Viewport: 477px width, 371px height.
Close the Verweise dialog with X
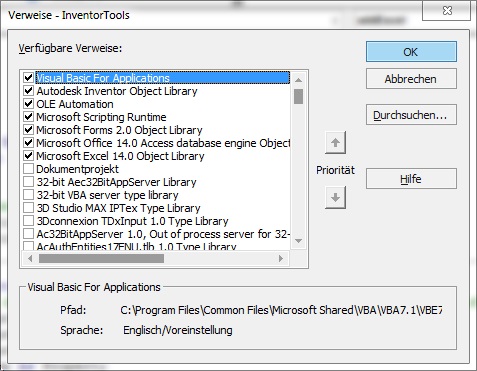pos(447,11)
